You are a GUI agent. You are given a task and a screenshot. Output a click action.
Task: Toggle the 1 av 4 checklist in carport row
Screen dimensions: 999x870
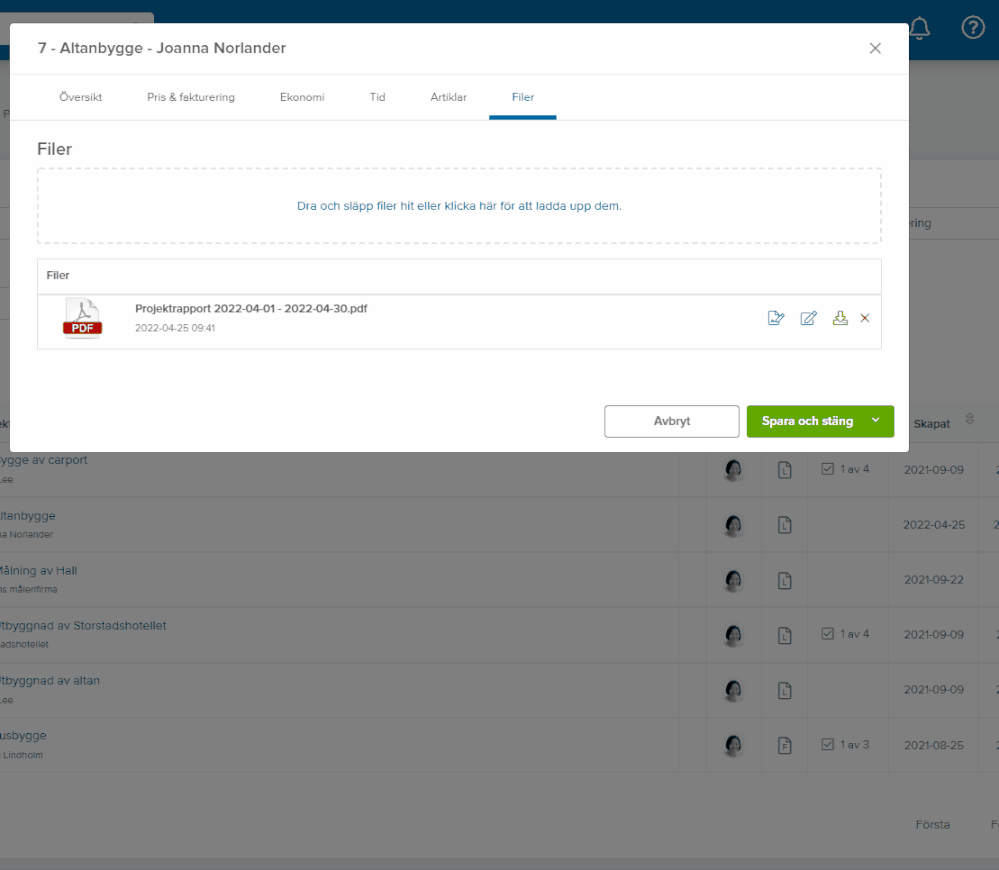tap(828, 469)
